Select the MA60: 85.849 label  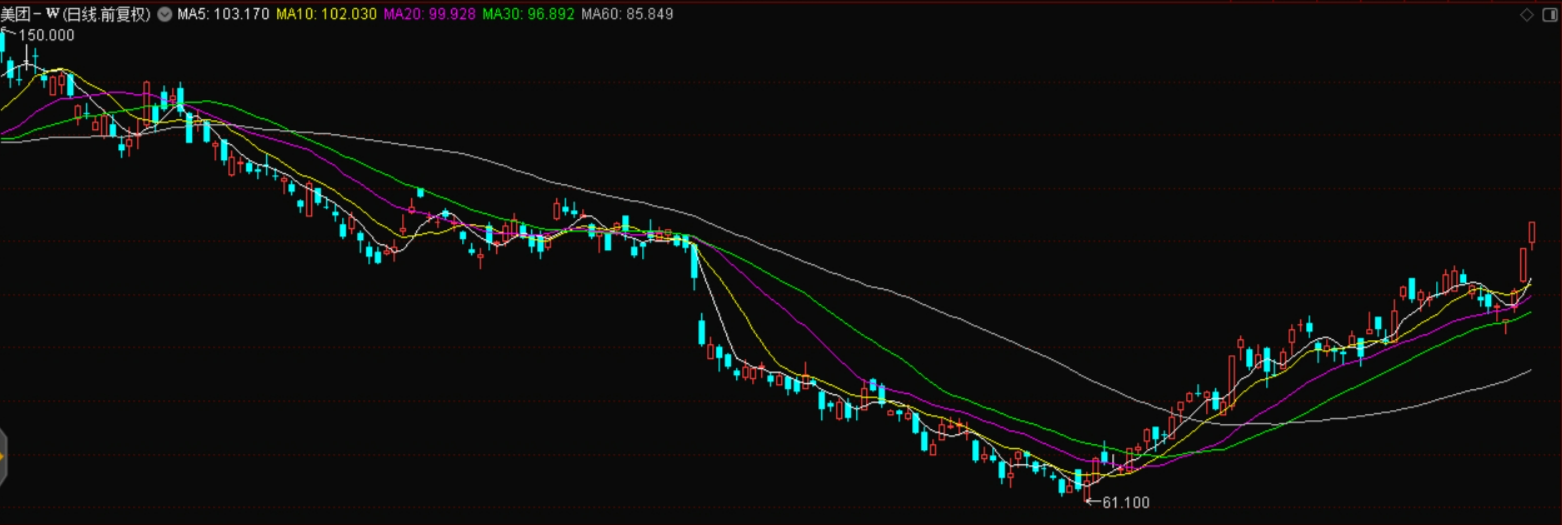point(627,14)
